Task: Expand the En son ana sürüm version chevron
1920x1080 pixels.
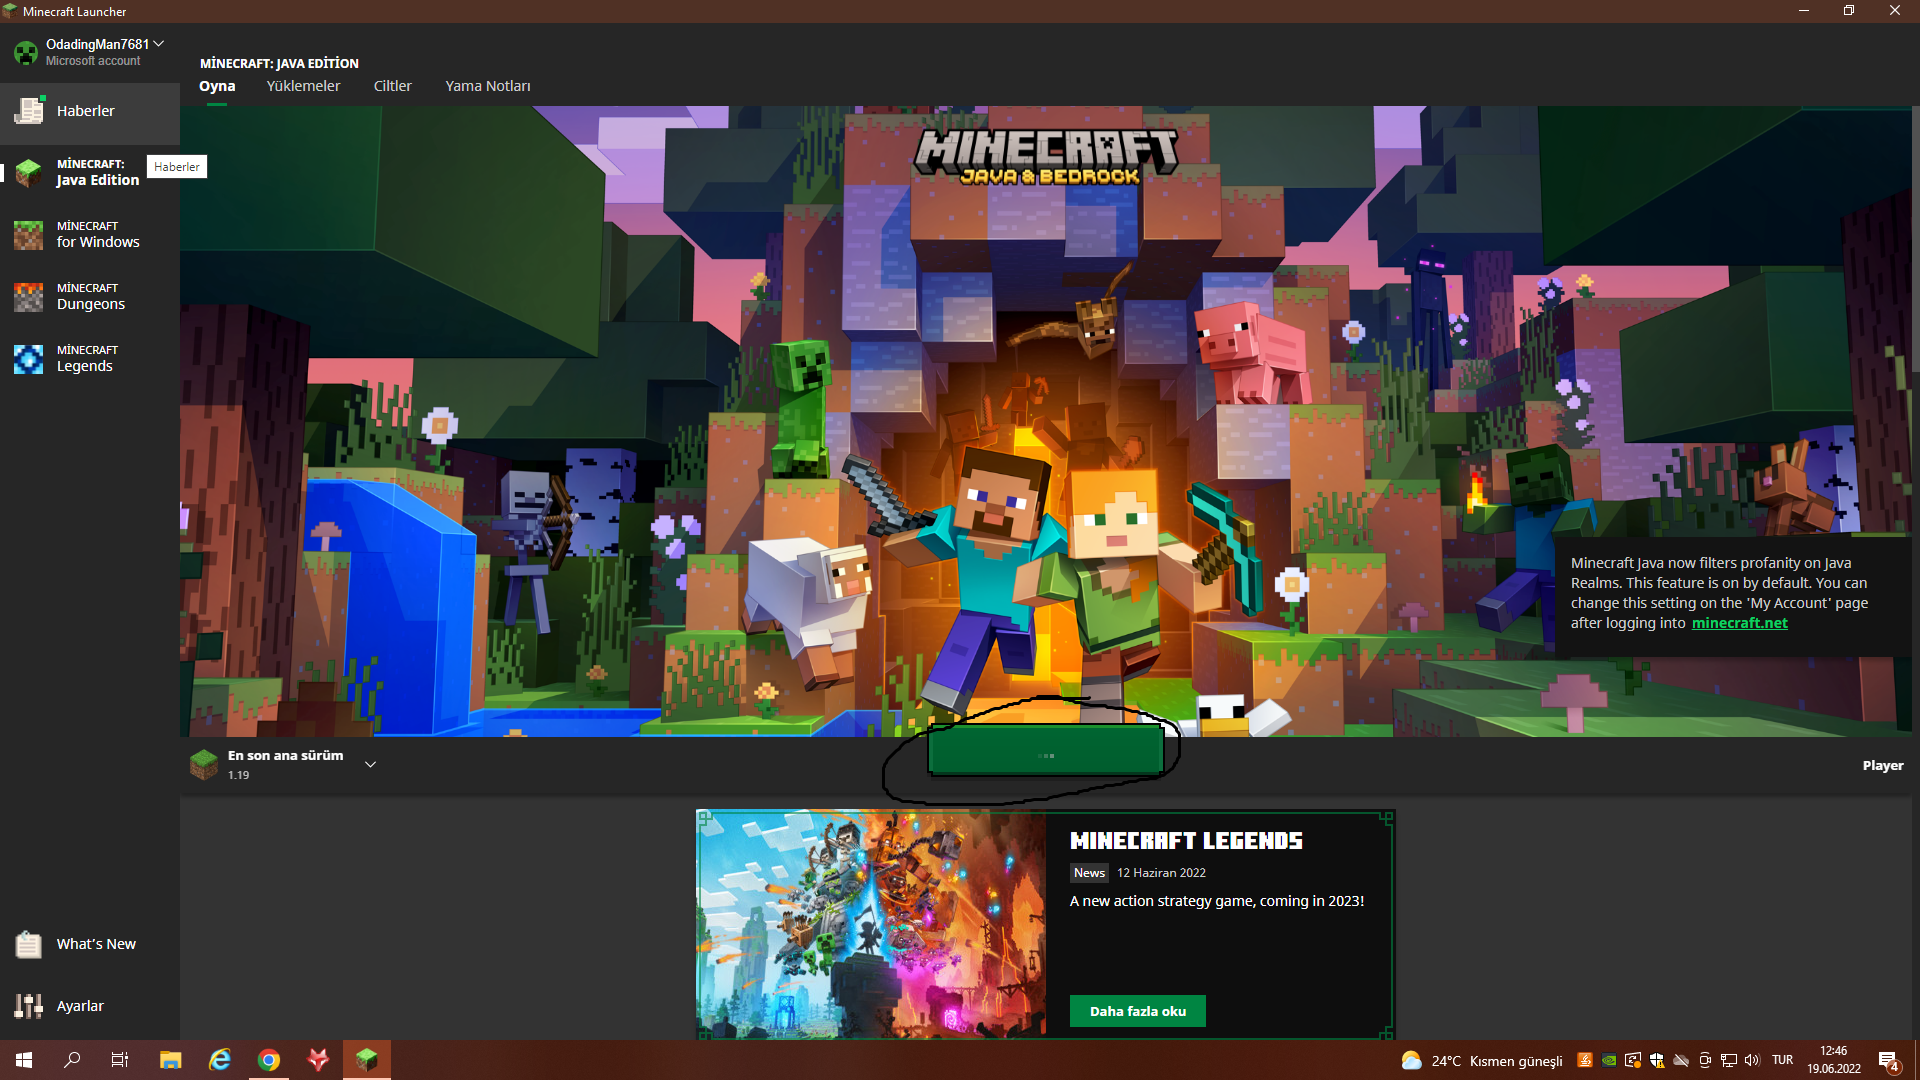Action: [370, 765]
